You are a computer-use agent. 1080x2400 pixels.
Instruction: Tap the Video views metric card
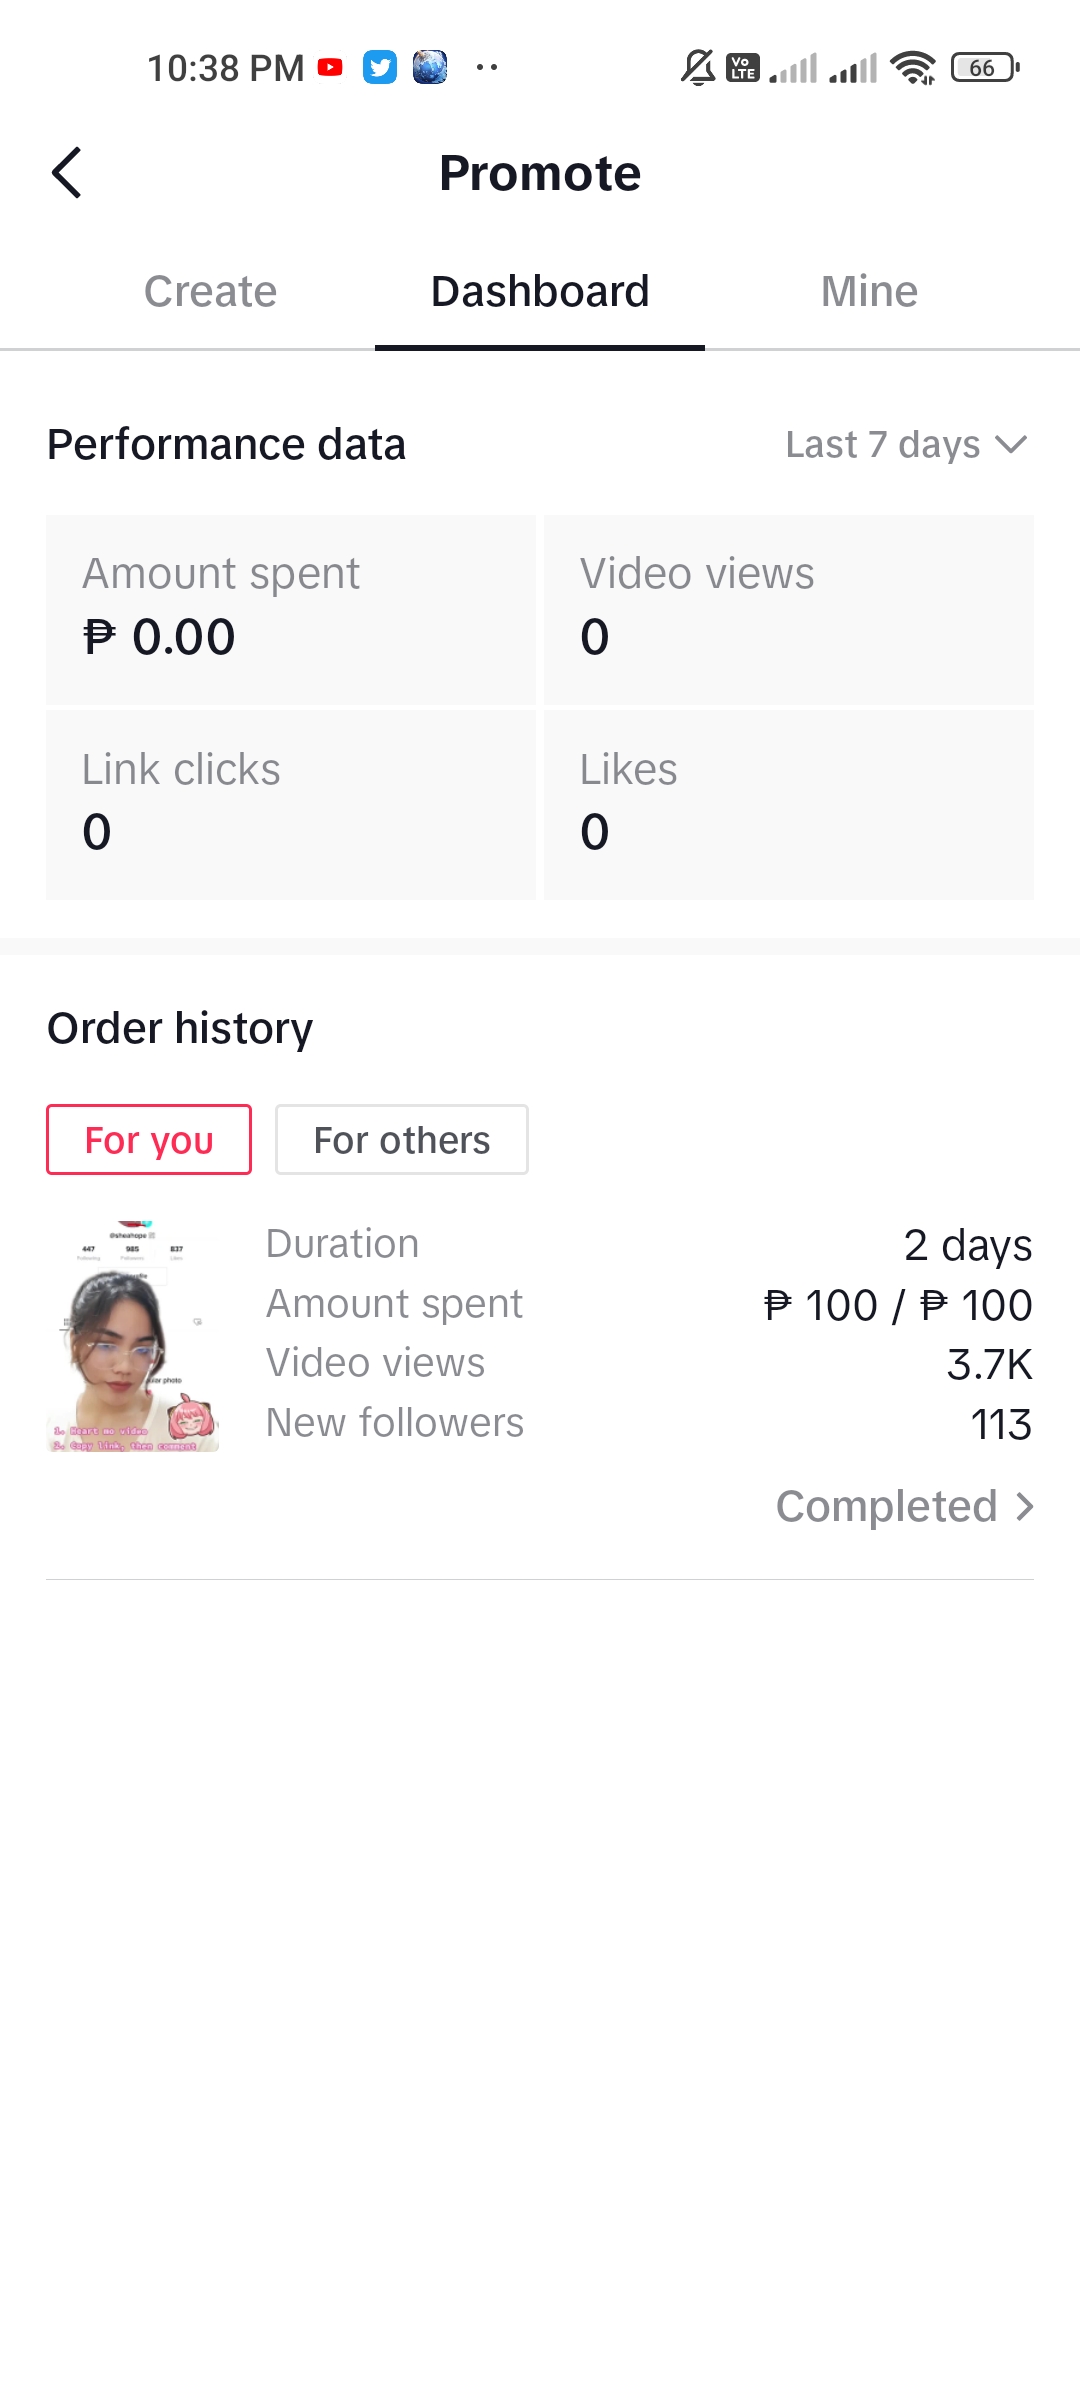click(x=789, y=610)
